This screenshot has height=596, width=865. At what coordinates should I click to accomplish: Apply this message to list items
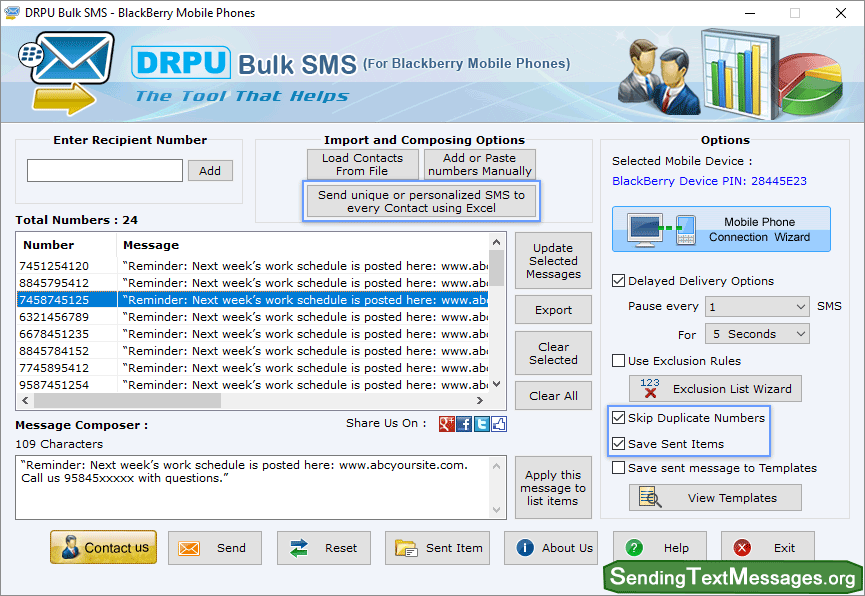point(553,488)
